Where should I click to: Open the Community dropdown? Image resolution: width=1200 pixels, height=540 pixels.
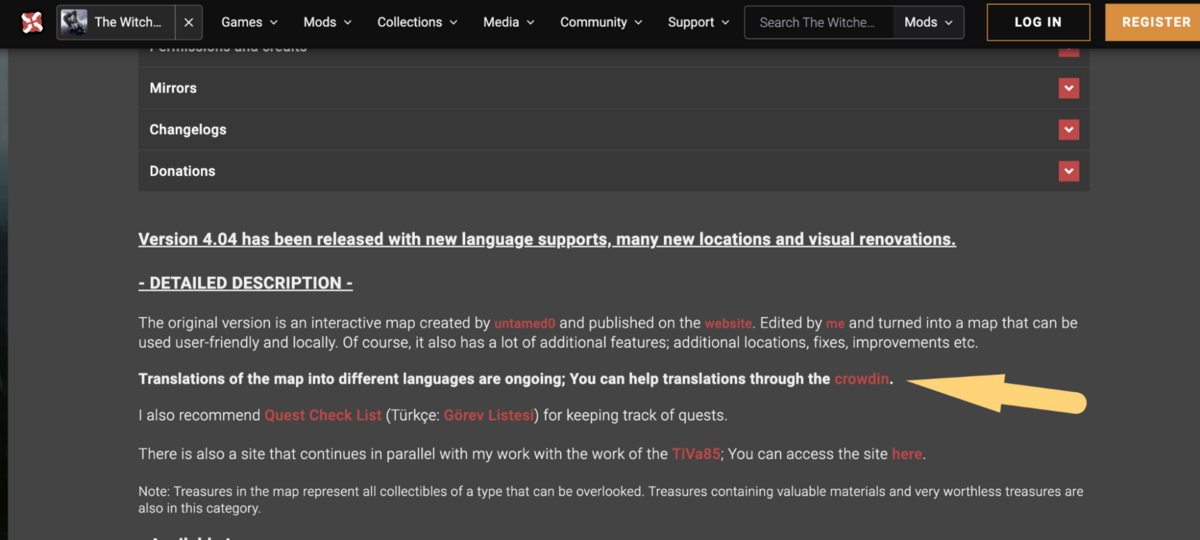coord(601,22)
